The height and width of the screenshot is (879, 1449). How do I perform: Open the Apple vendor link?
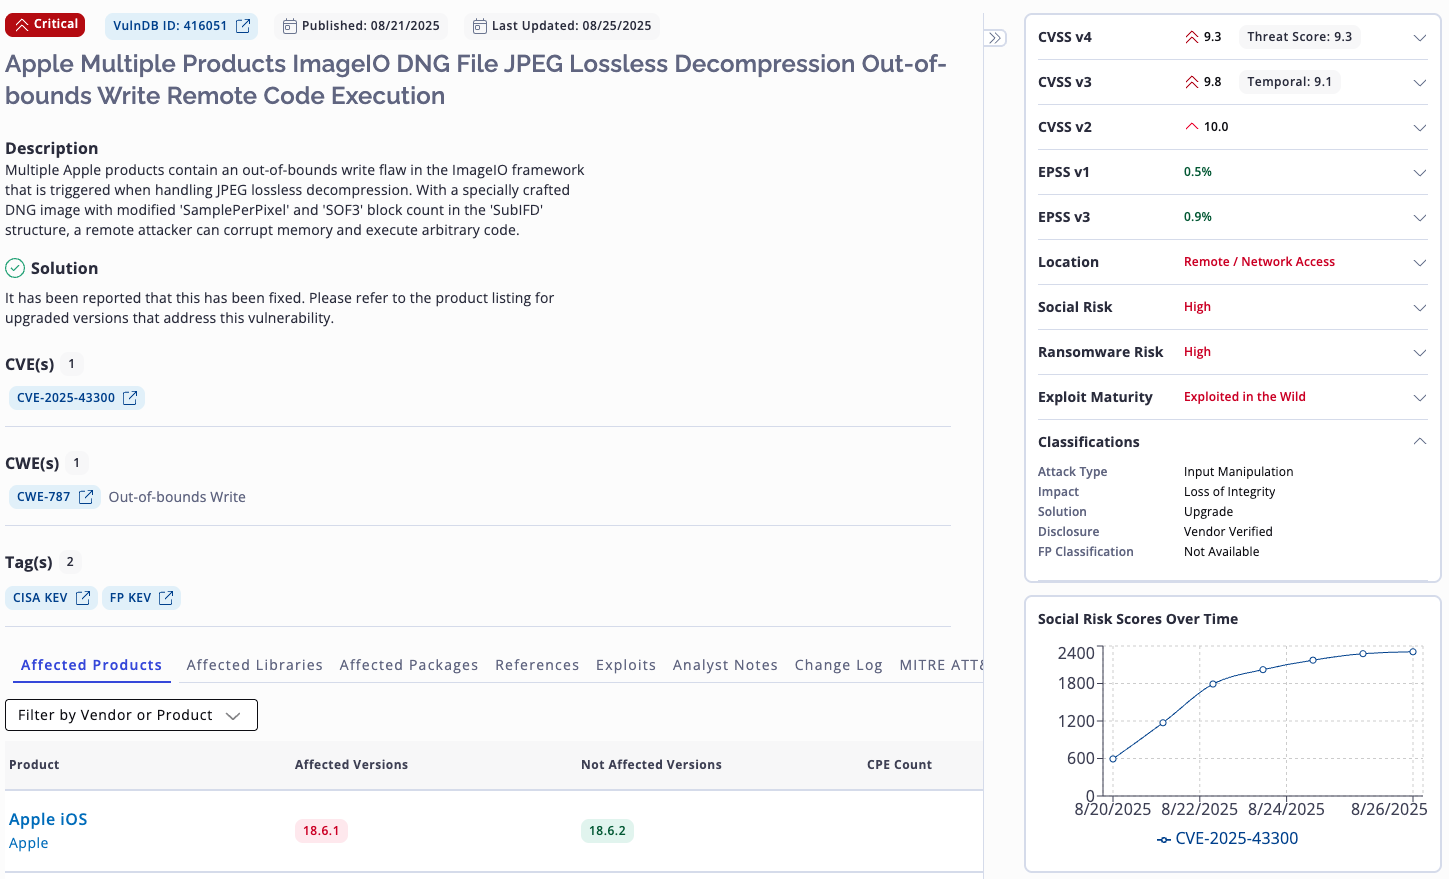pos(28,843)
